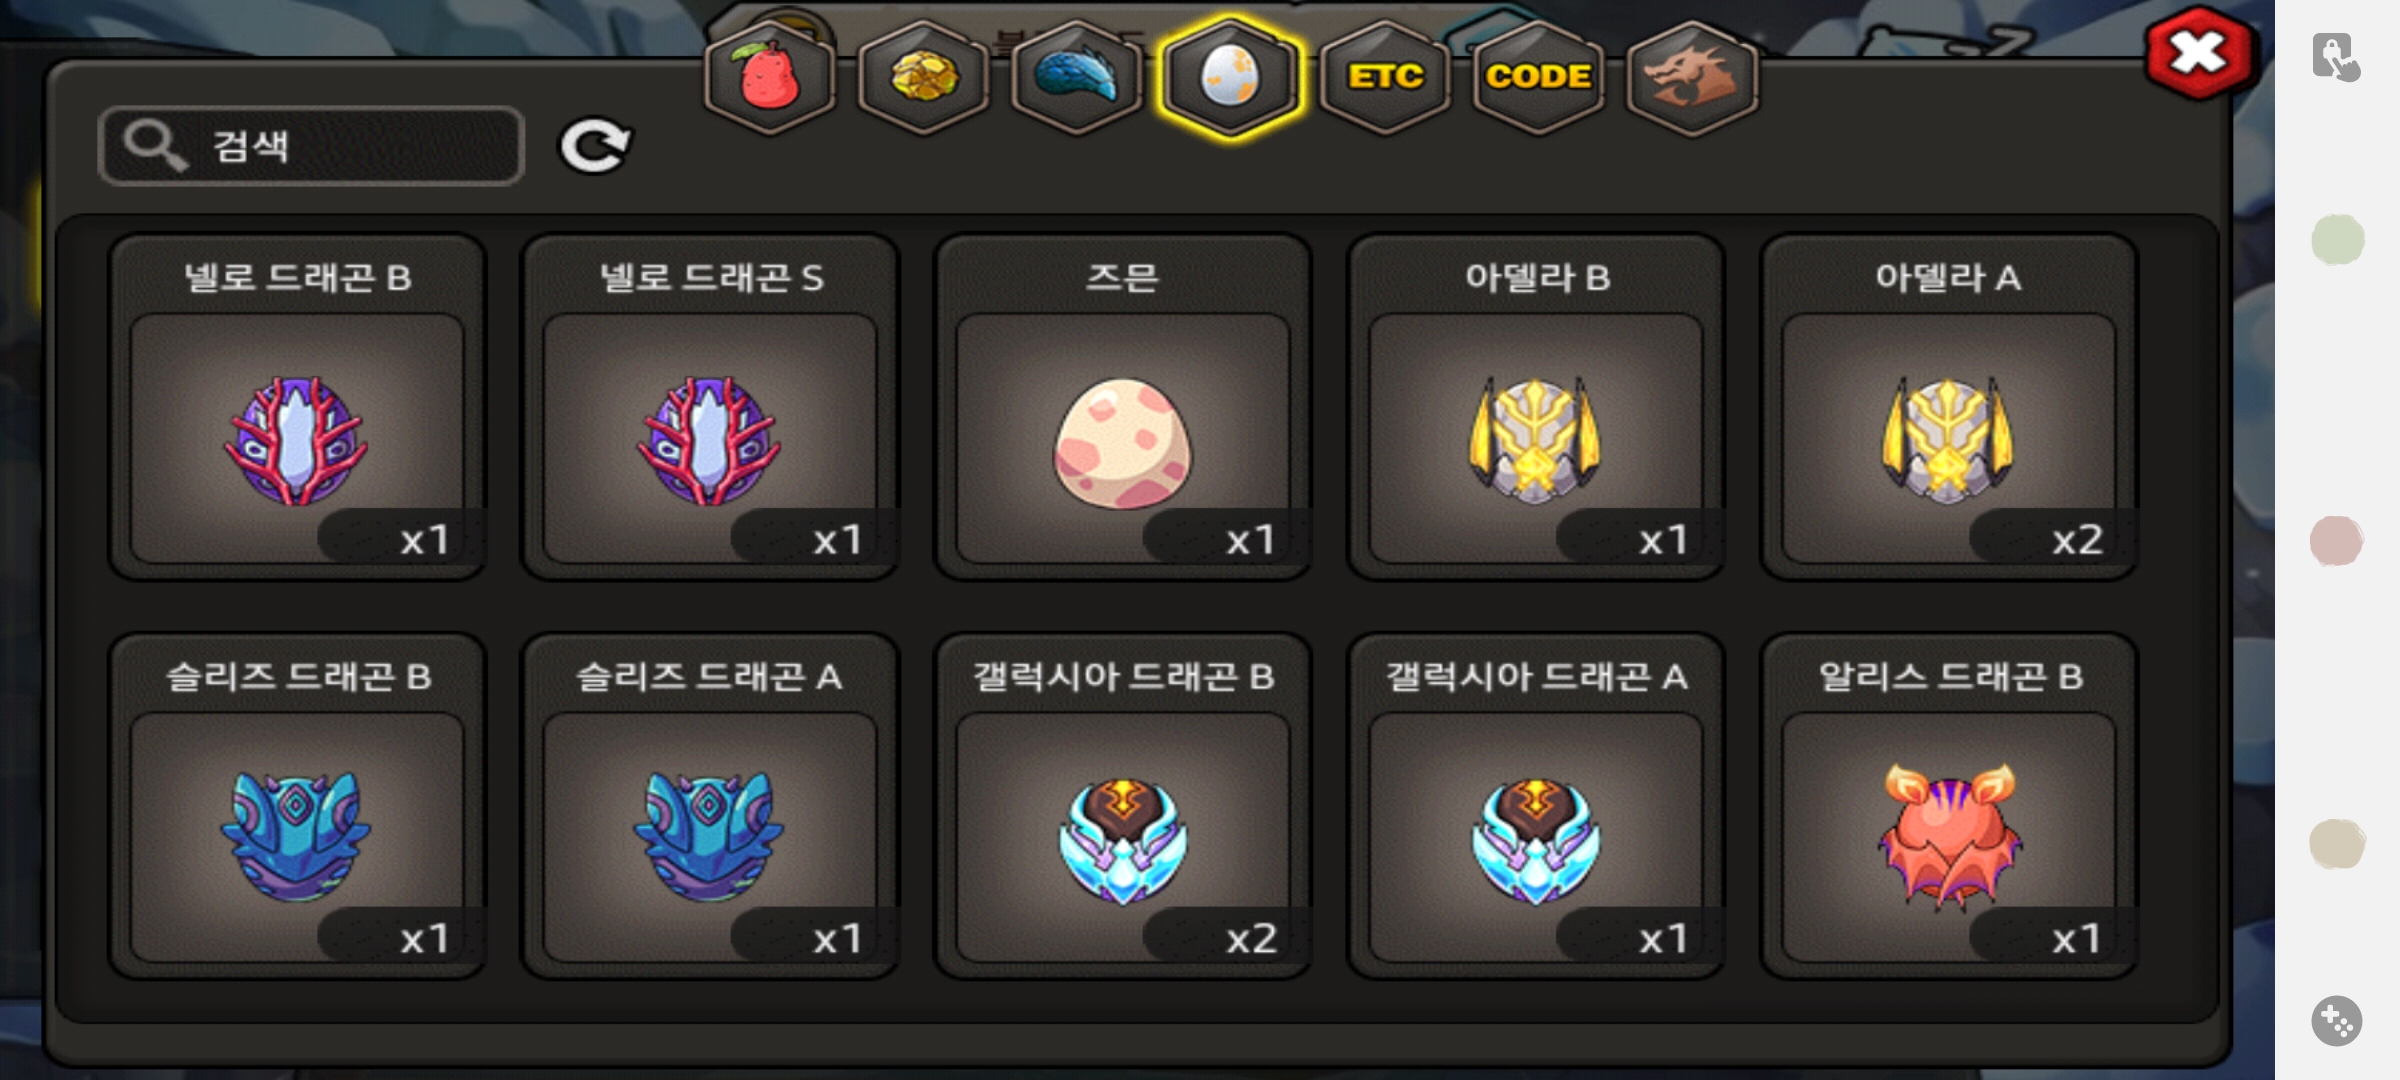Viewport: 2400px width, 1080px height.
Task: Select the 갤럭시아 드래곤 B egg
Action: click(x=1123, y=806)
